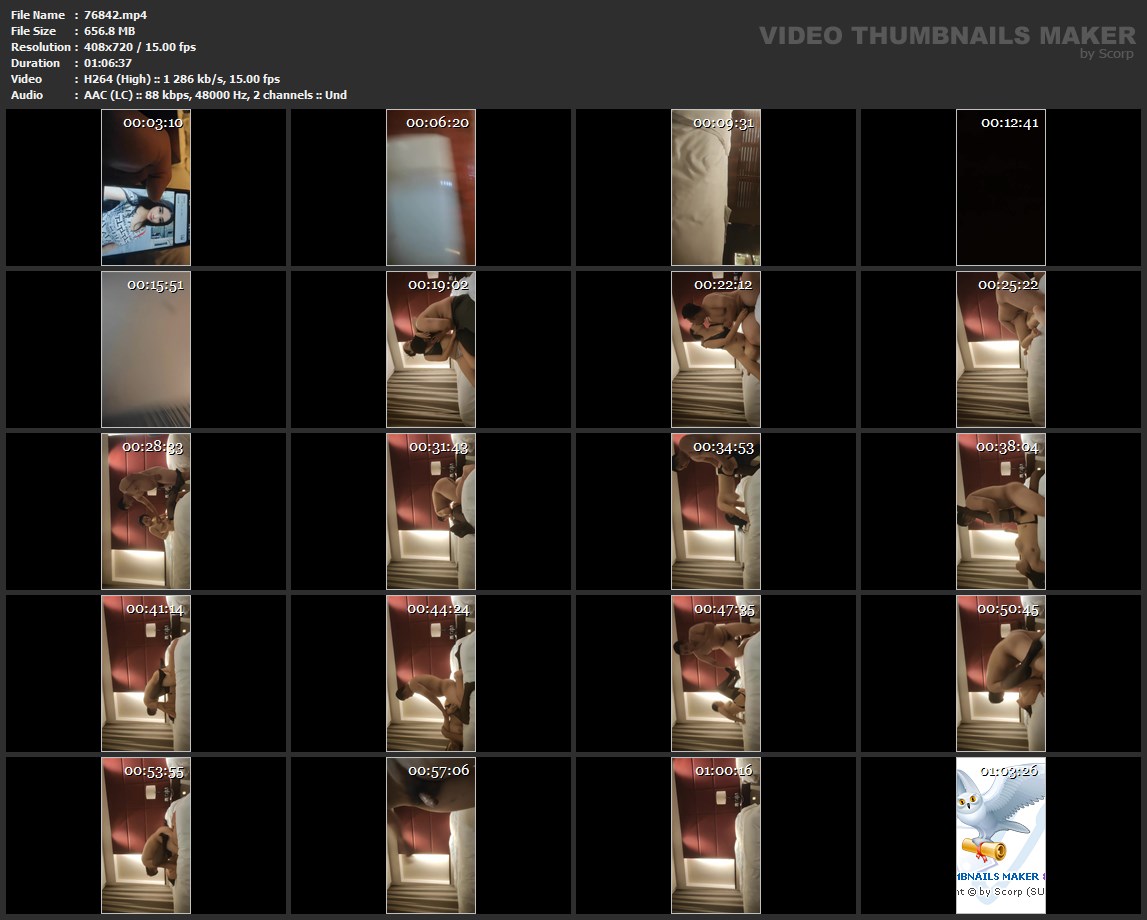This screenshot has width=1147, height=920.
Task: Pick the thumbnail at 00:41:14
Action: [146, 673]
